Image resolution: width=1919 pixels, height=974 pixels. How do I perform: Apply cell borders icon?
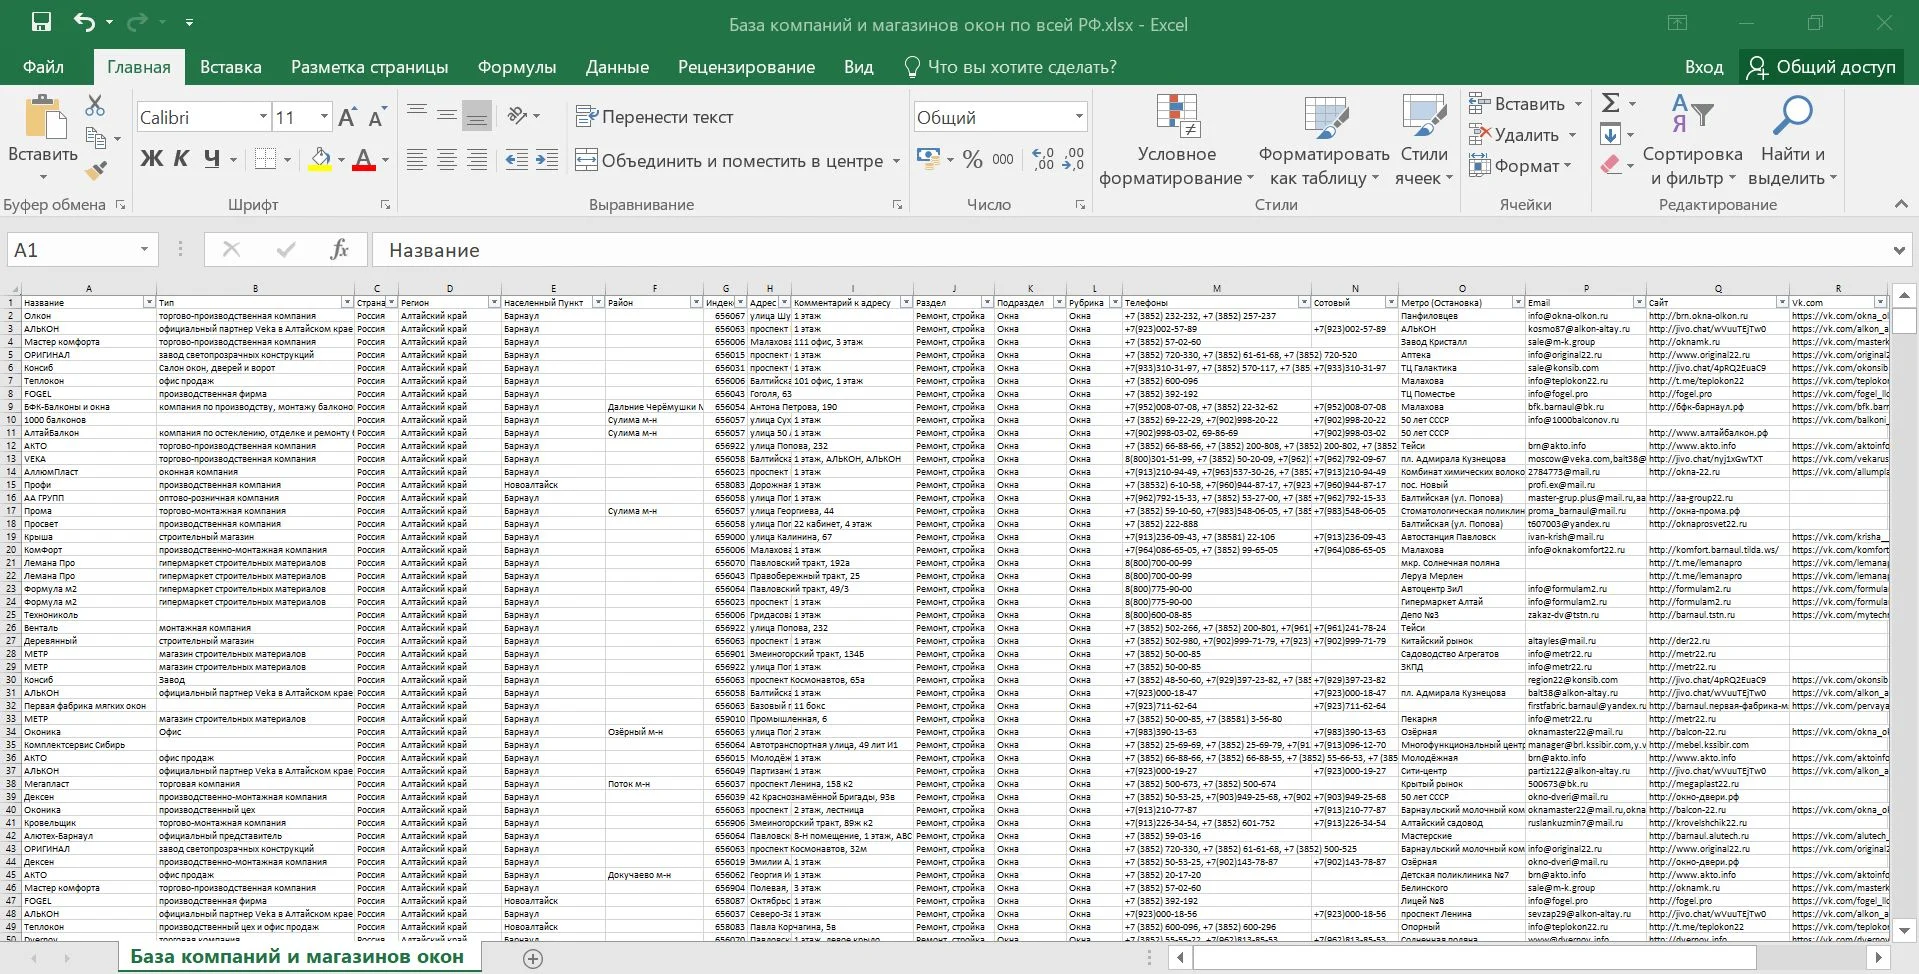pos(265,158)
